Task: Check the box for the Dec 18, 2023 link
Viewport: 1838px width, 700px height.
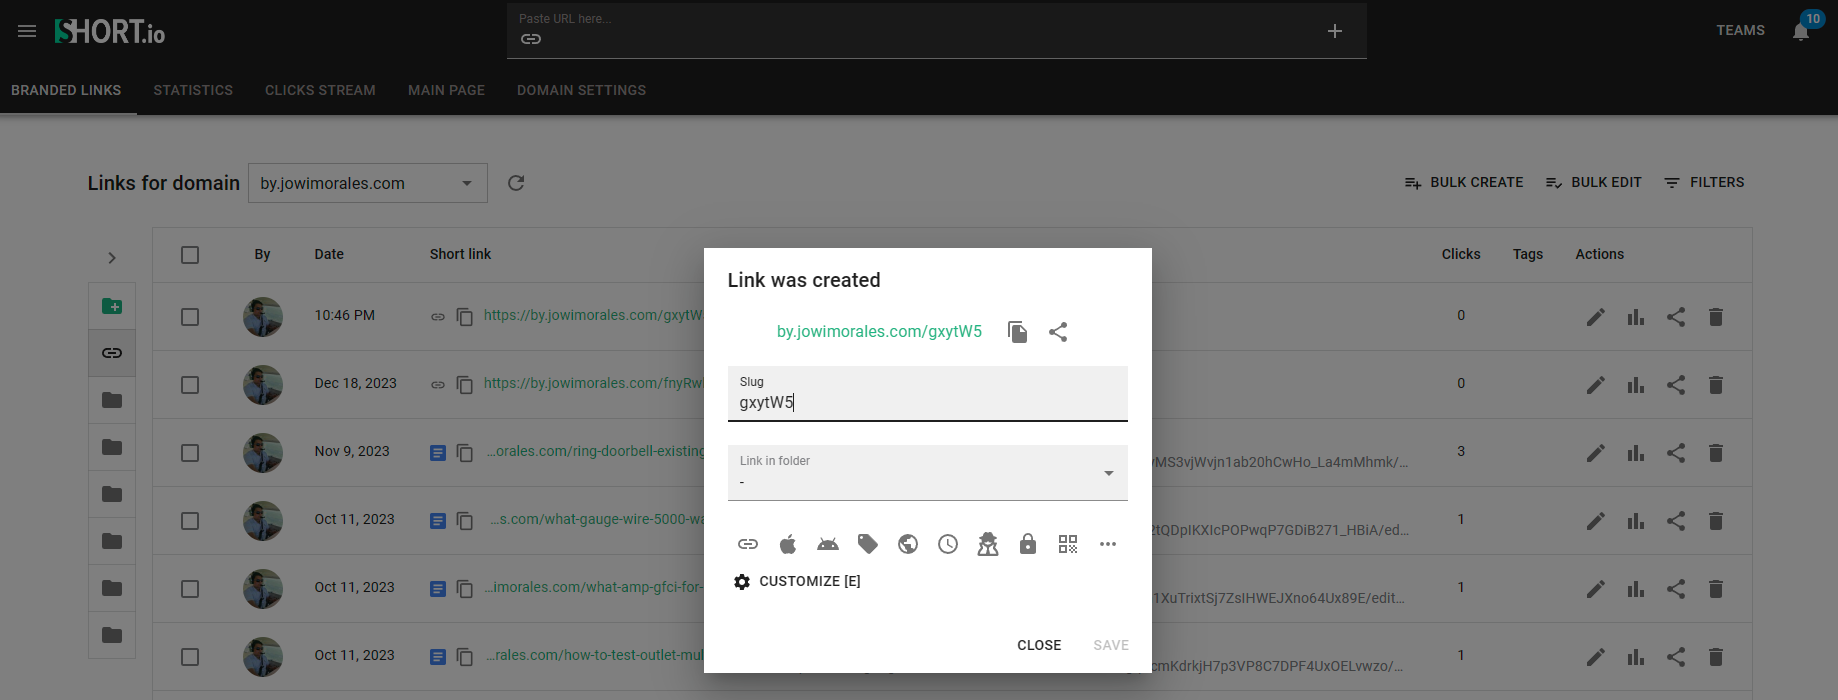Action: pos(190,385)
